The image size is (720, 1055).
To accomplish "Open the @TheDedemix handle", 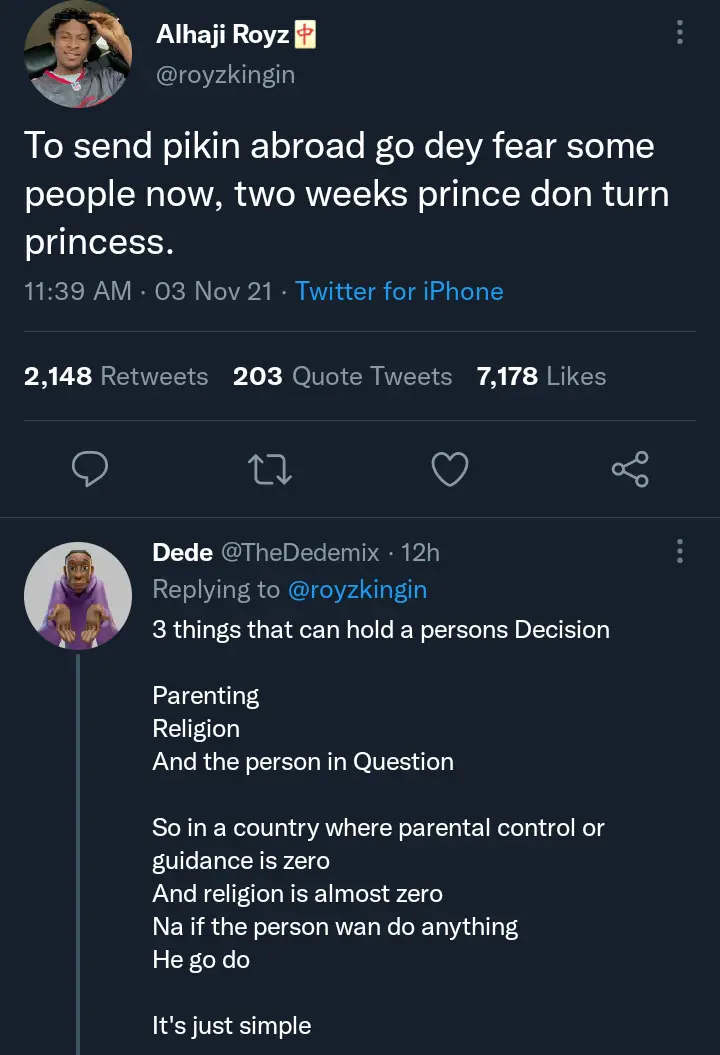I will 299,552.
